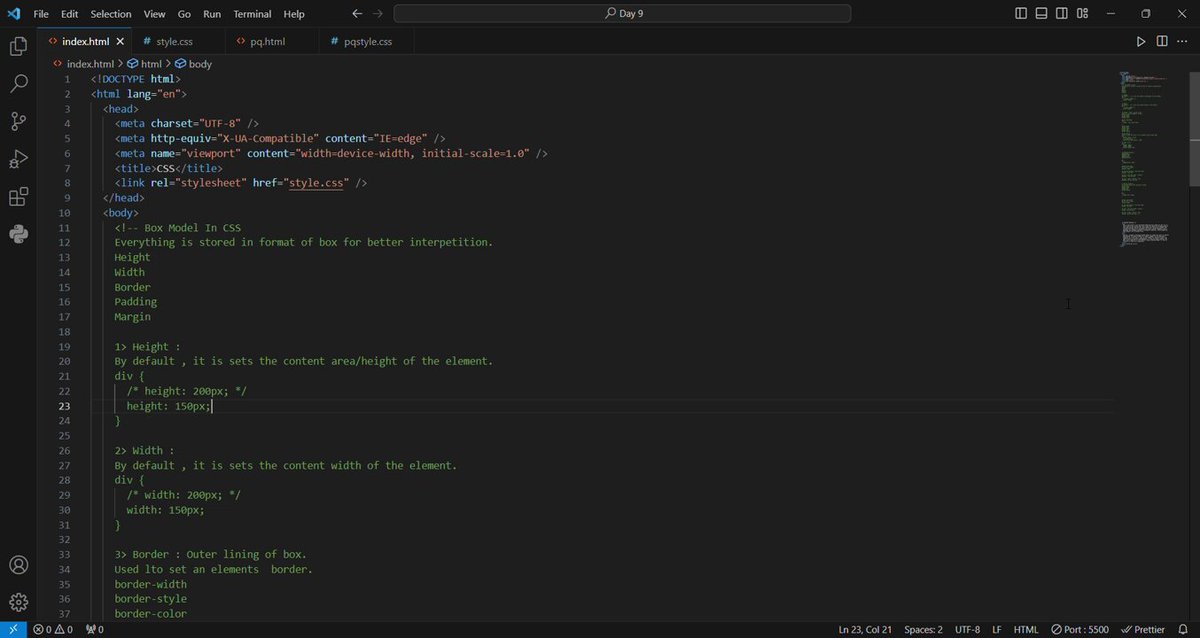Open forwarded ports indicator showing 0
Image resolution: width=1200 pixels, height=638 pixels.
pyautogui.click(x=94, y=629)
